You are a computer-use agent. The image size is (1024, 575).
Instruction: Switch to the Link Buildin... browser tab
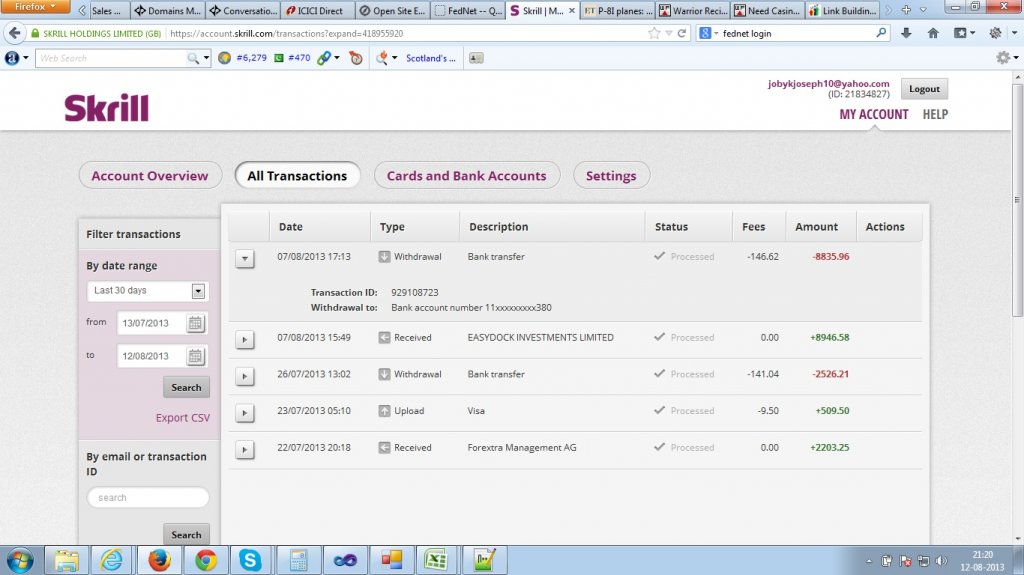pyautogui.click(x=842, y=10)
